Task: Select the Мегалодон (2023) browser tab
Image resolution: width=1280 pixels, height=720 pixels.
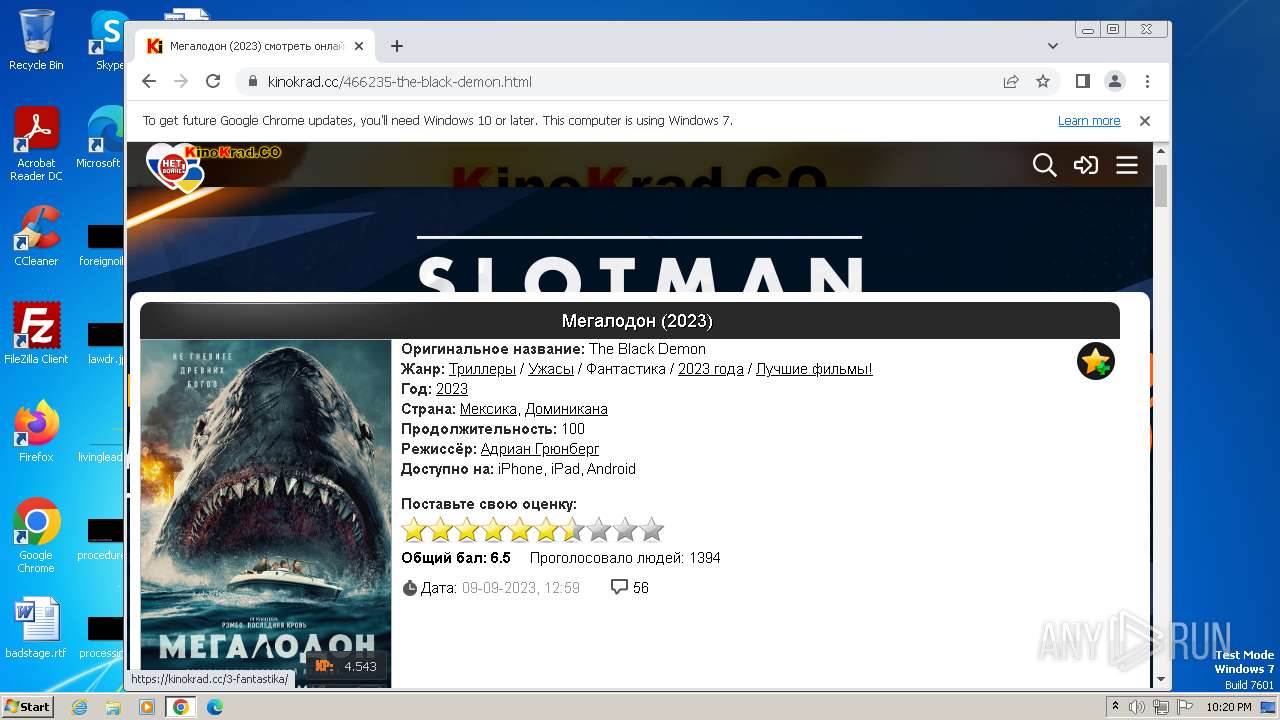Action: 255,46
